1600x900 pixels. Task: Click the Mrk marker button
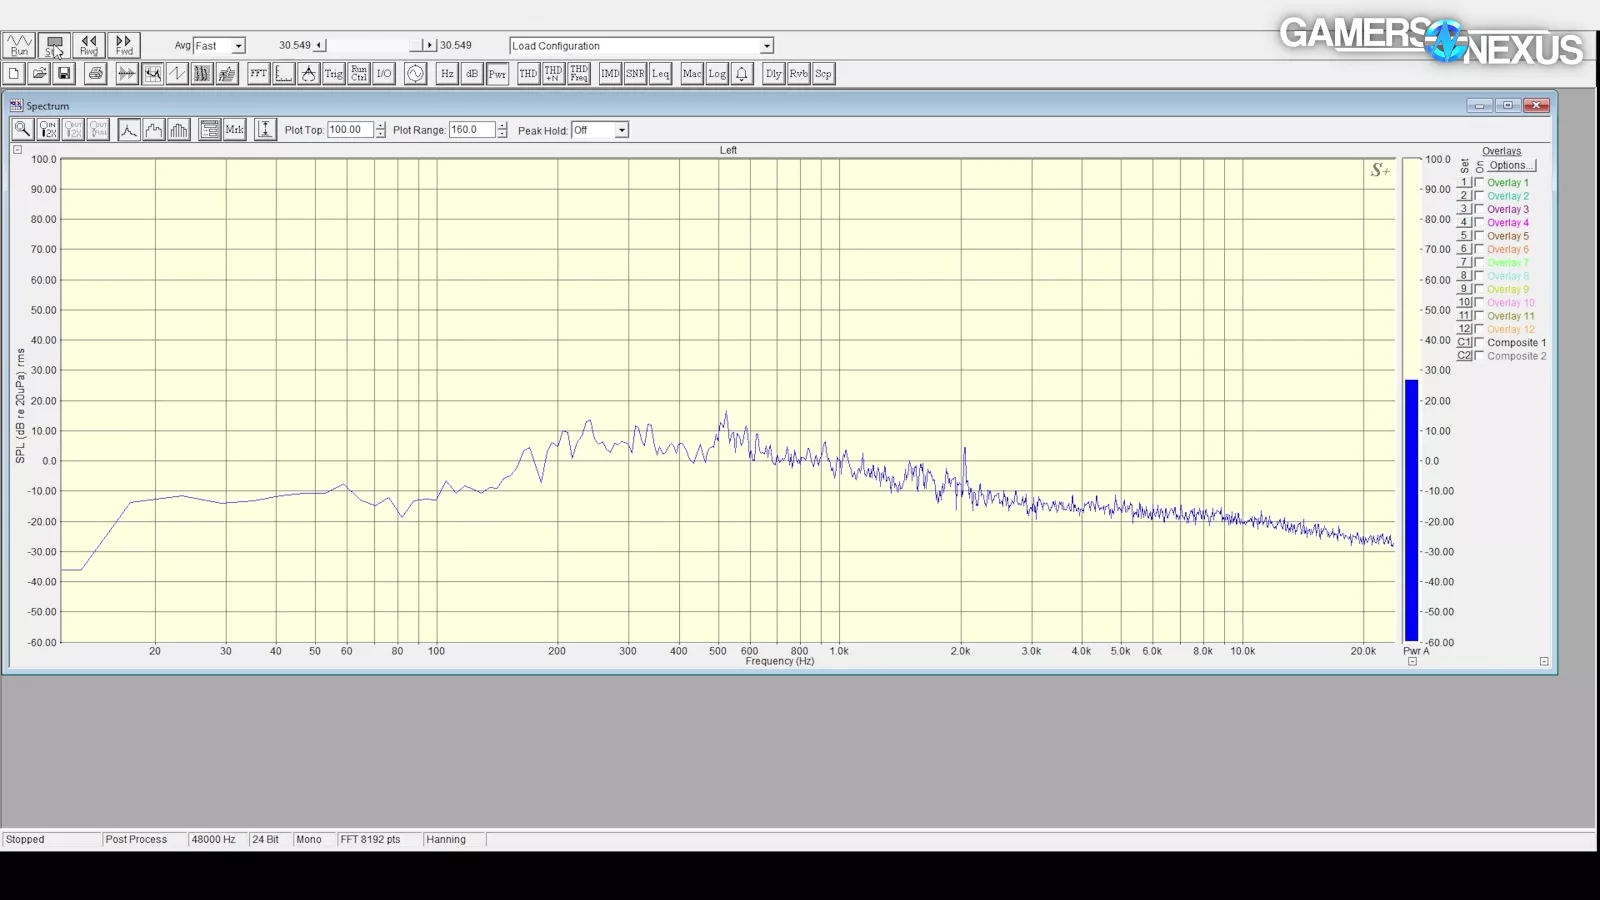click(234, 130)
